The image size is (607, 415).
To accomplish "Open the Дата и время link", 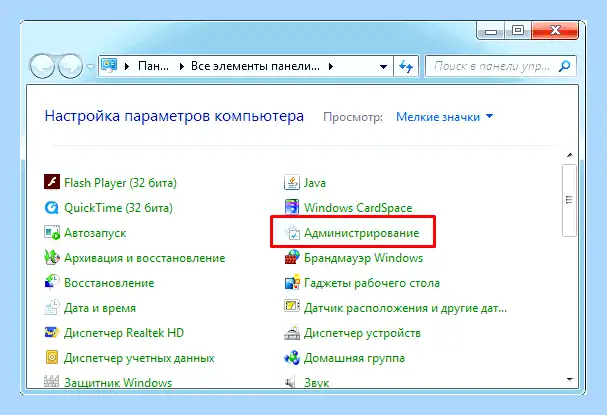I will point(100,308).
